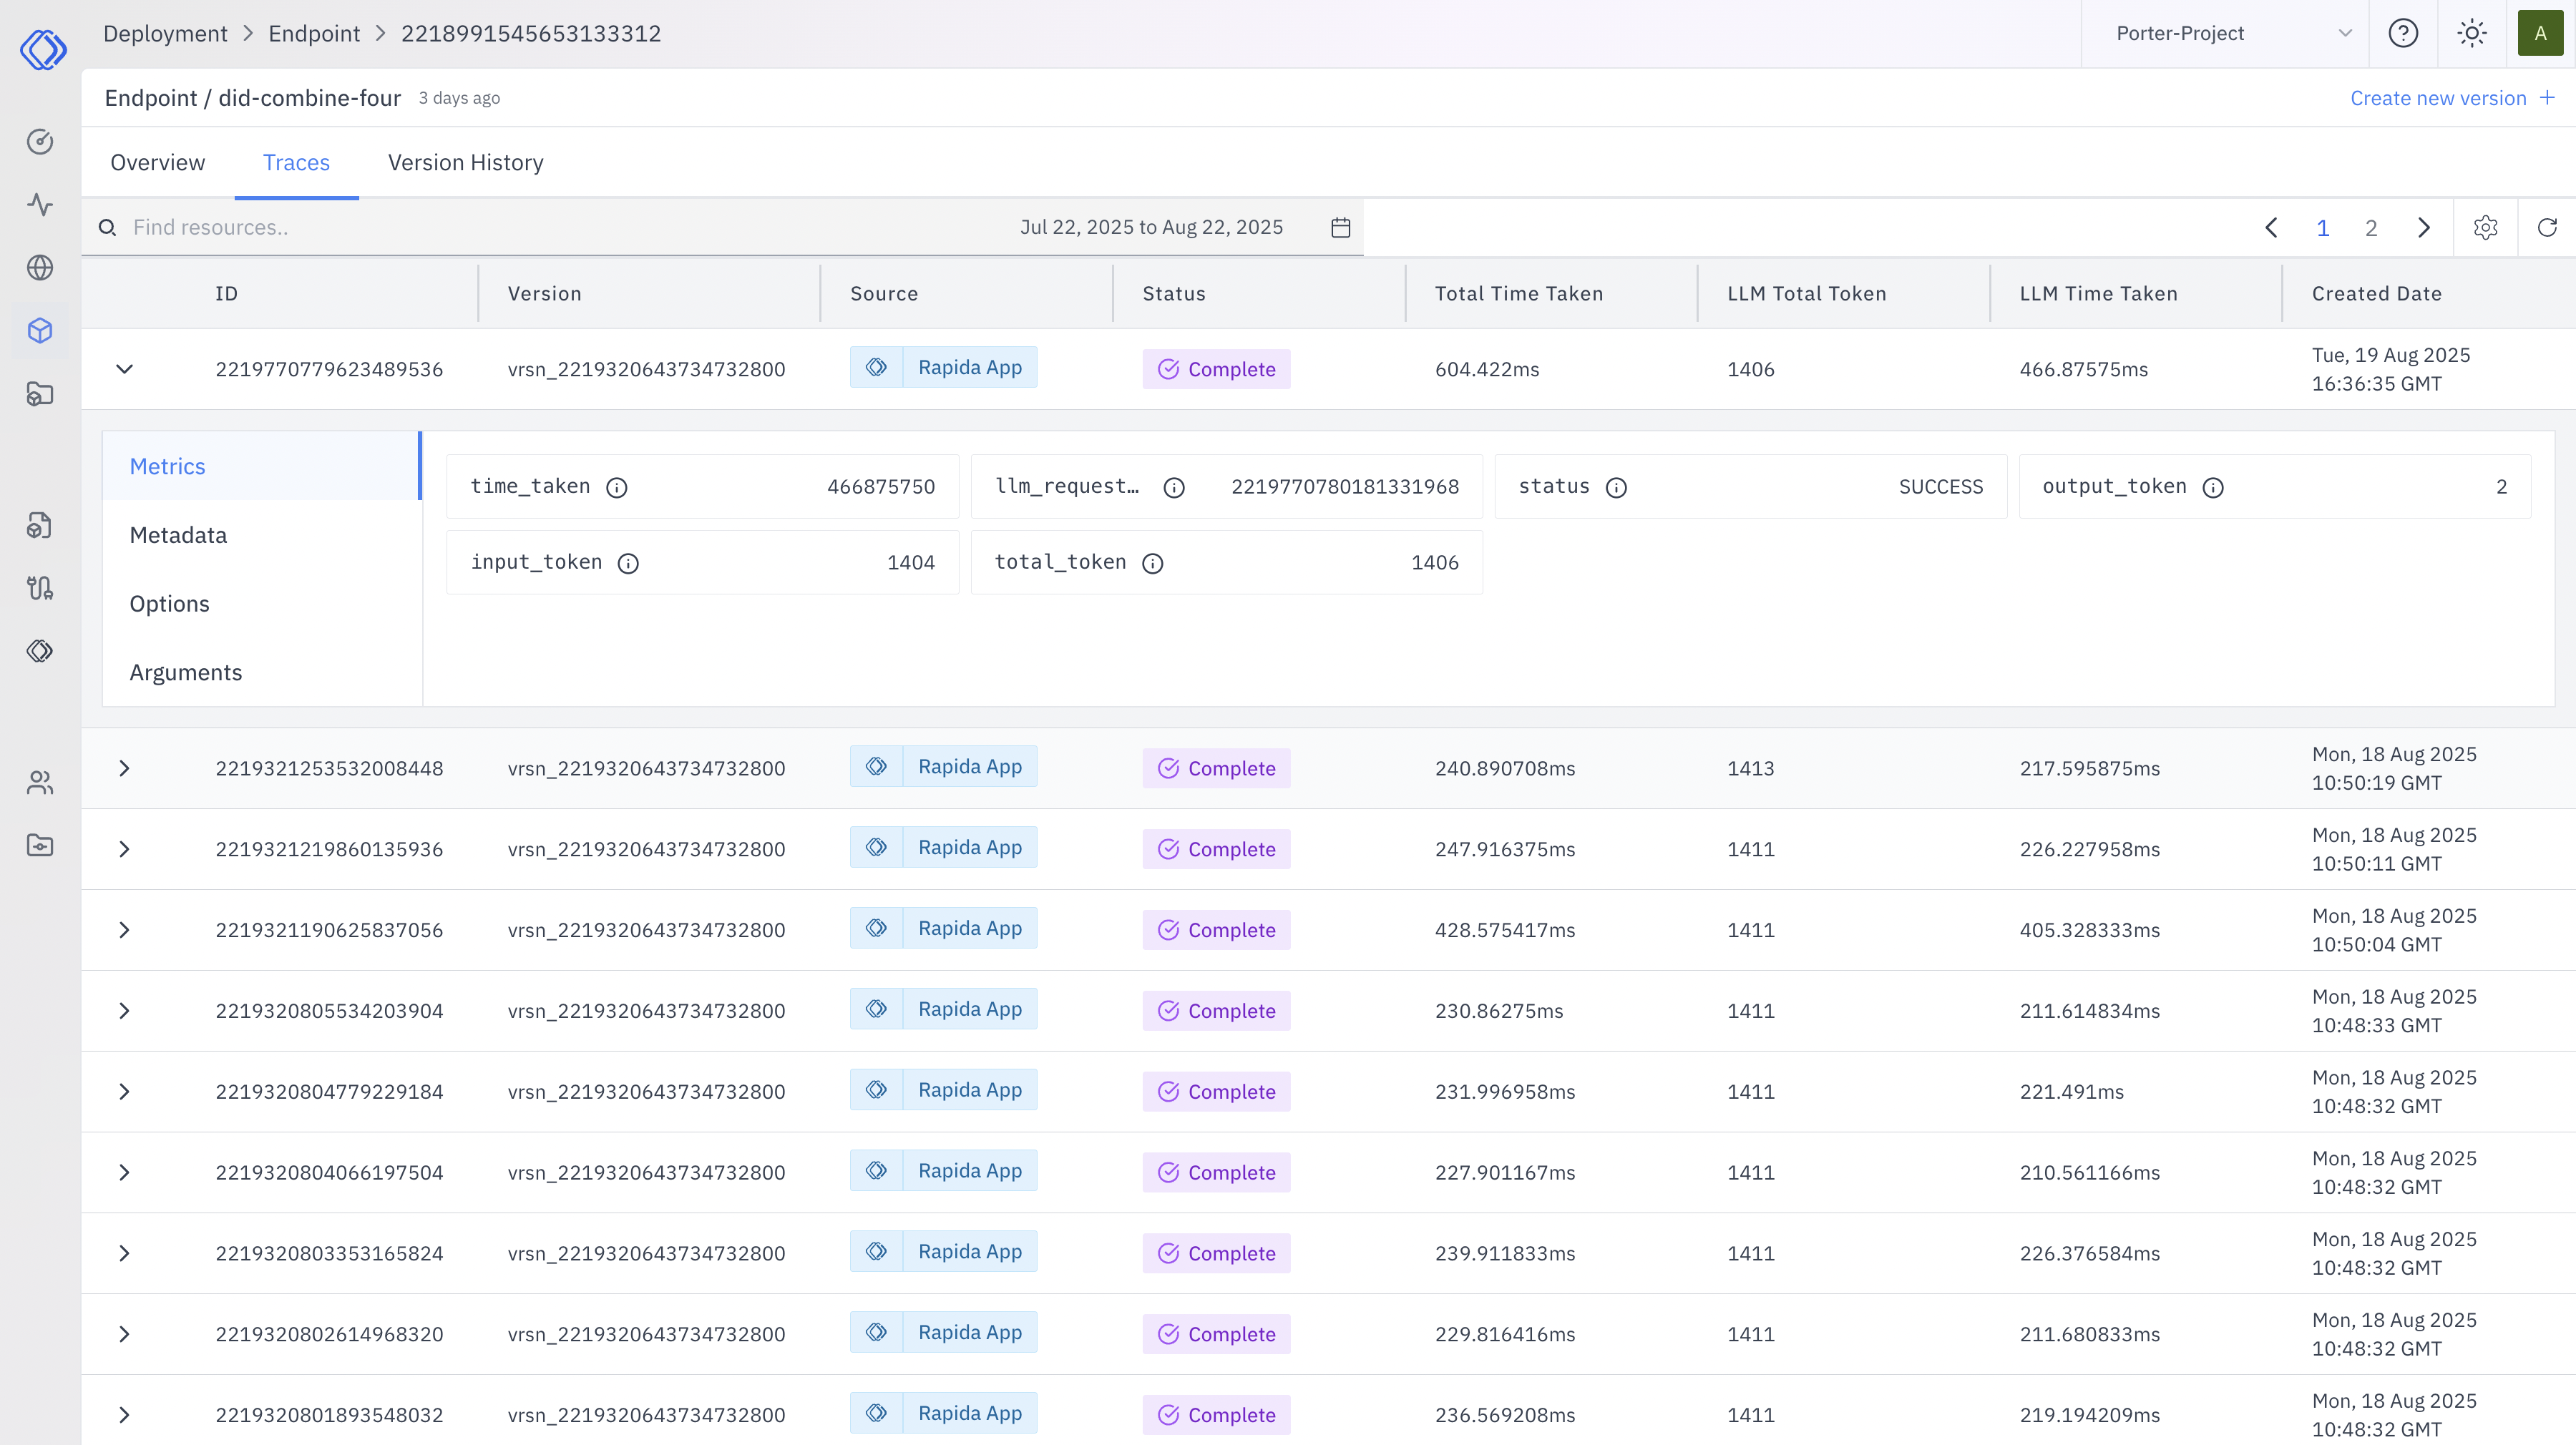Select the Metadata section of the trace
Viewport: 2576px width, 1445px height.
coord(178,535)
